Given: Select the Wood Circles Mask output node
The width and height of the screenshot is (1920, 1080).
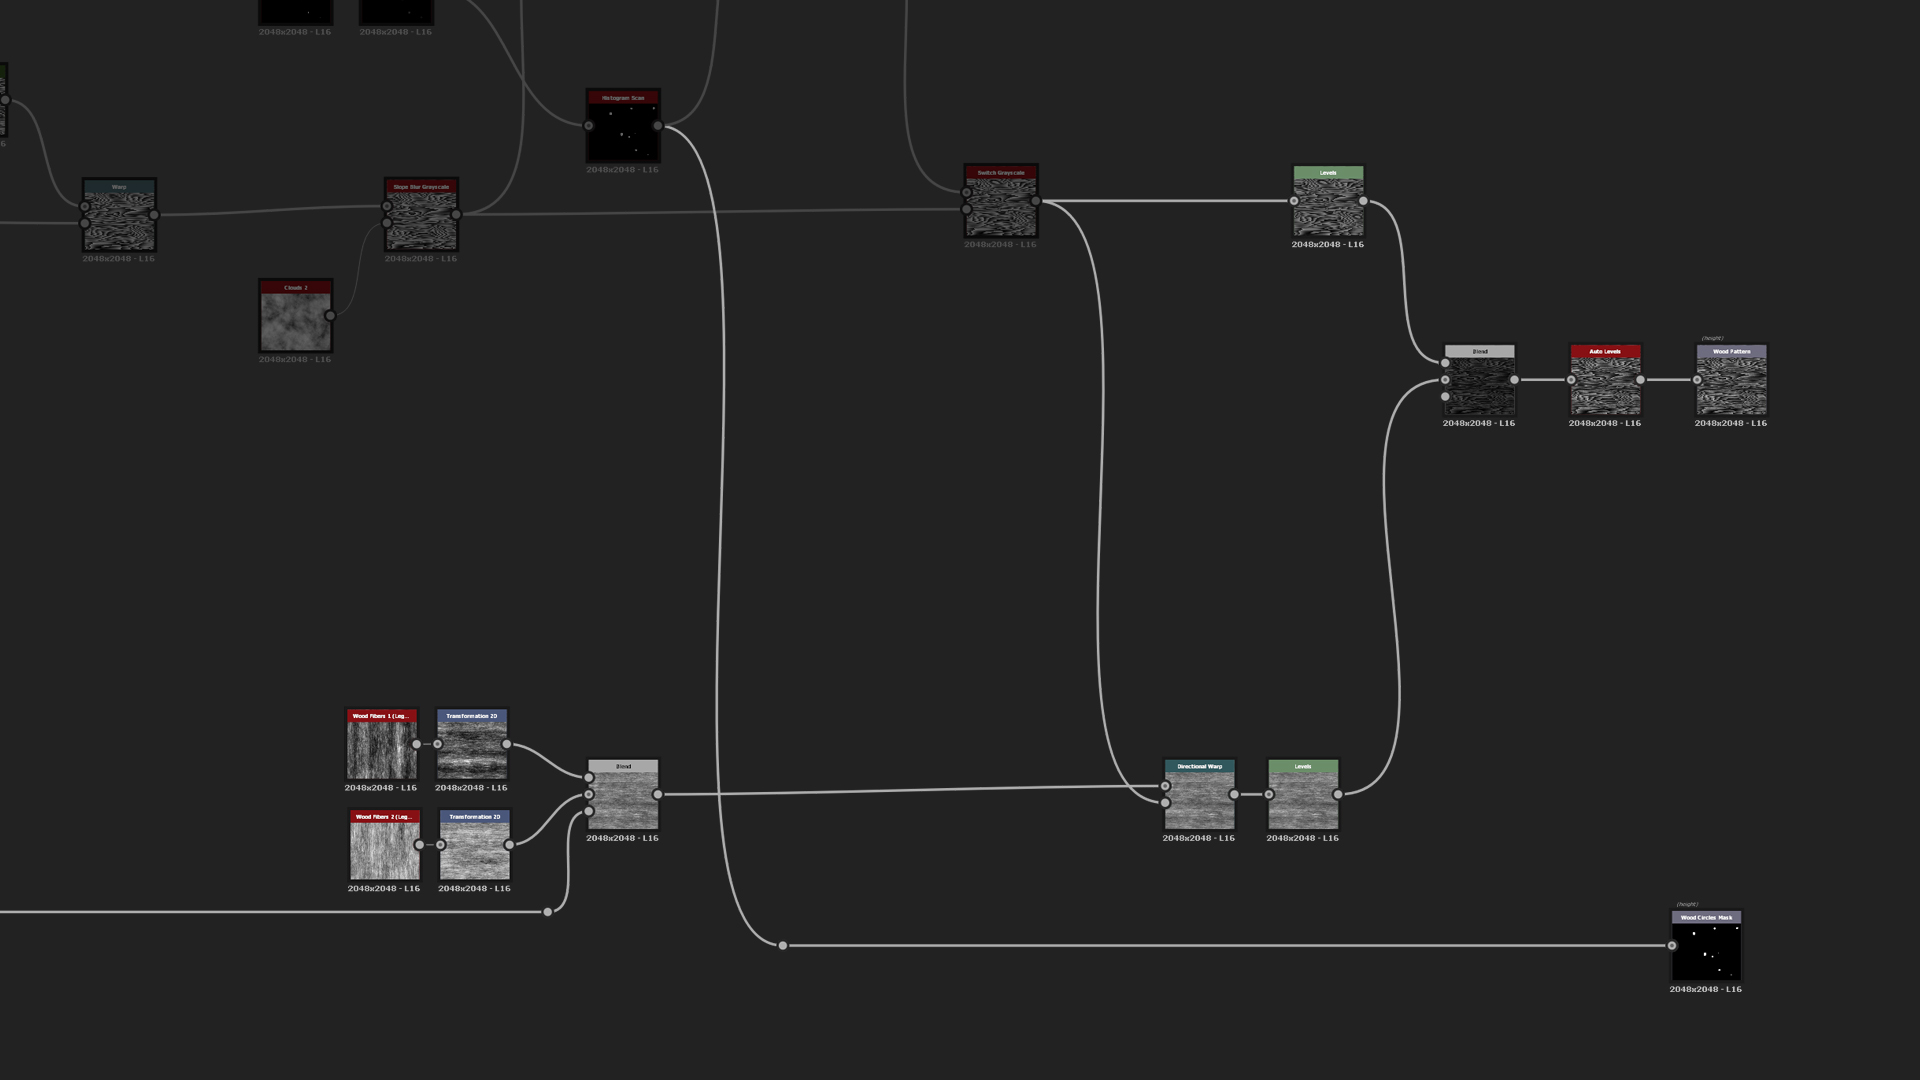Looking at the screenshot, I should [1706, 950].
